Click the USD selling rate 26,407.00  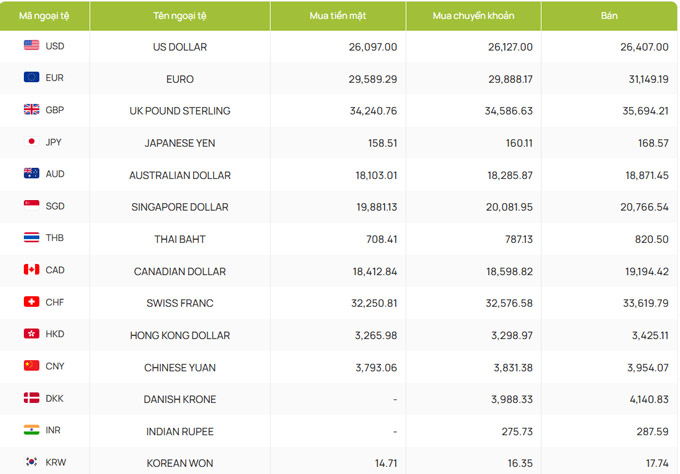644,47
